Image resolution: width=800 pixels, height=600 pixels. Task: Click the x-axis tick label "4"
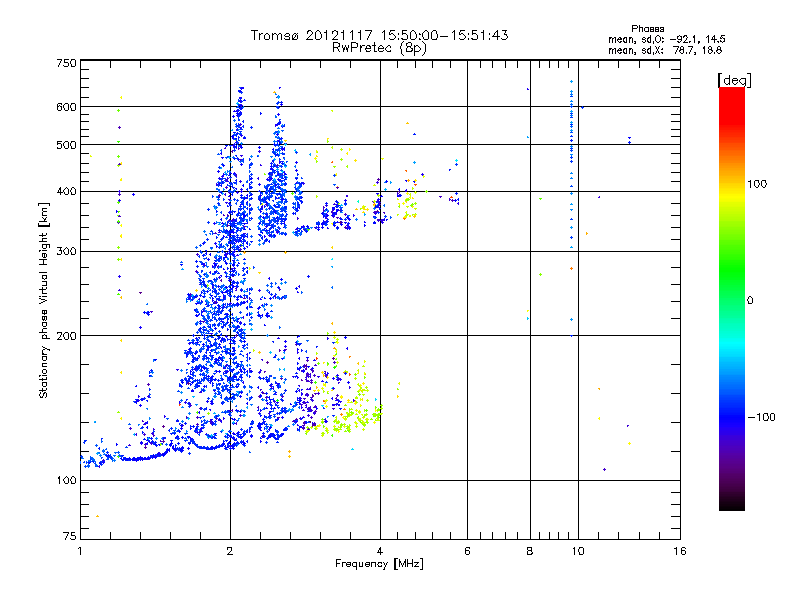380,551
